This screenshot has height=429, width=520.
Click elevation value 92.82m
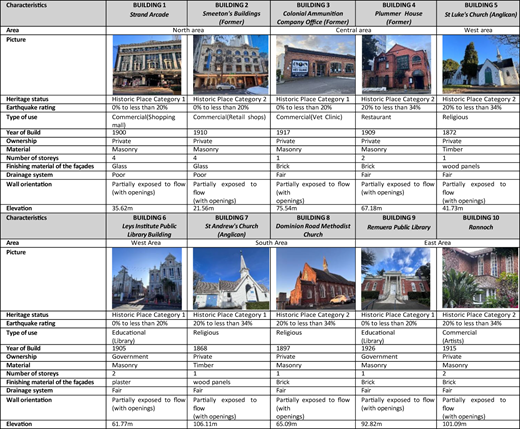tap(372, 424)
